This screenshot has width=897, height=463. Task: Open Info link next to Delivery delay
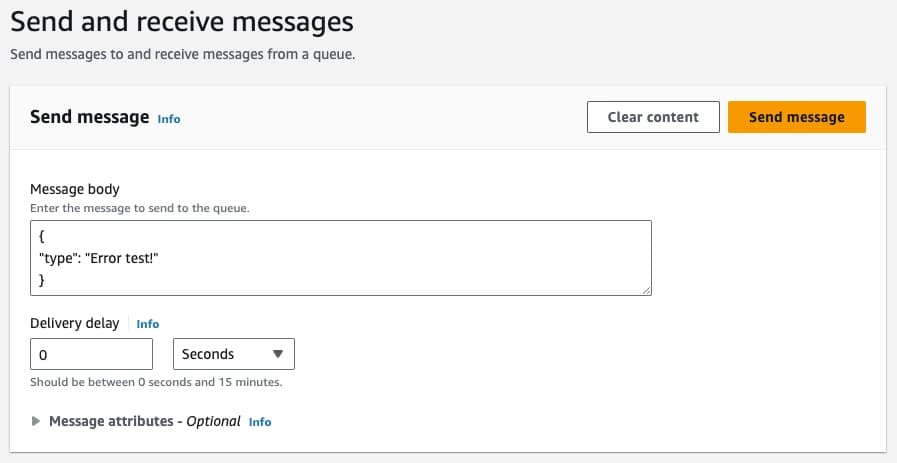click(x=147, y=324)
